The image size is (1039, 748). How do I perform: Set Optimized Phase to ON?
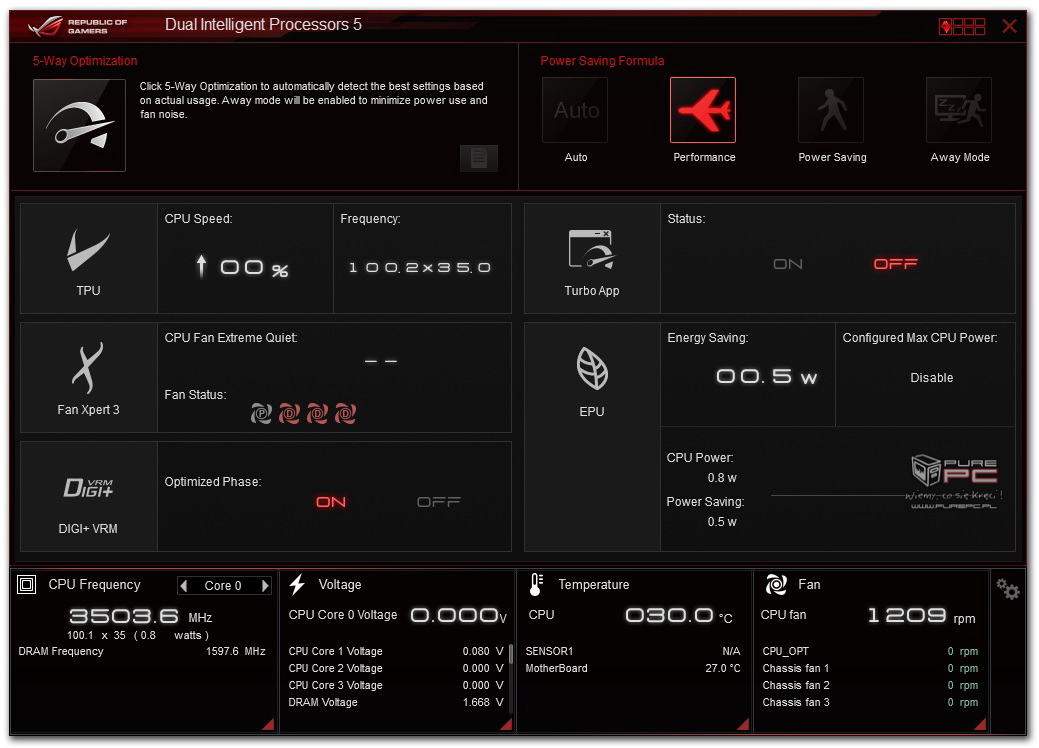tap(331, 502)
